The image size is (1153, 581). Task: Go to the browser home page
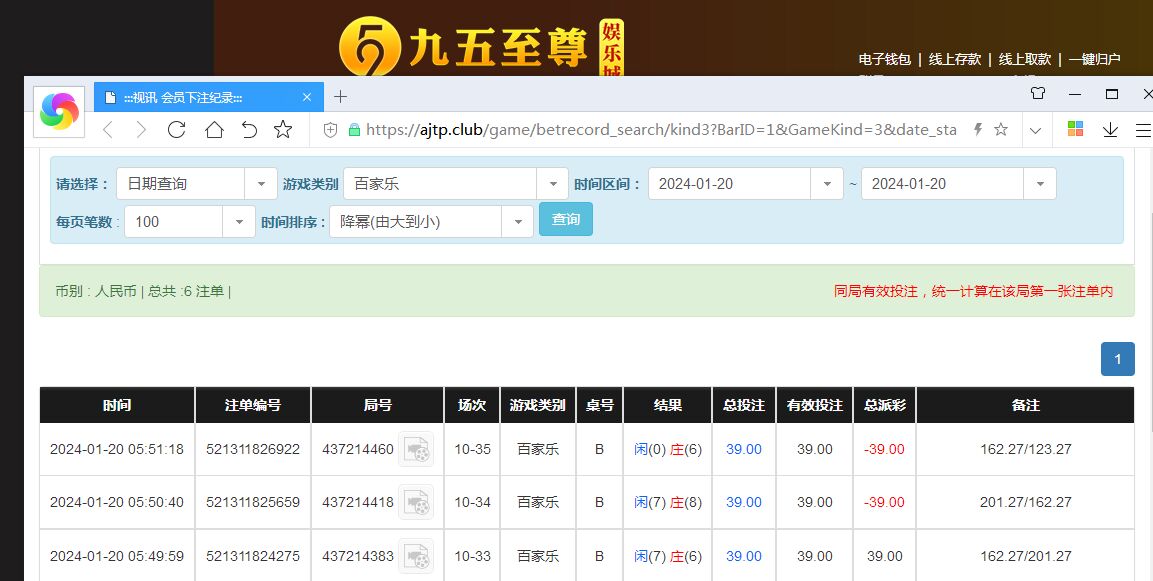tap(213, 130)
